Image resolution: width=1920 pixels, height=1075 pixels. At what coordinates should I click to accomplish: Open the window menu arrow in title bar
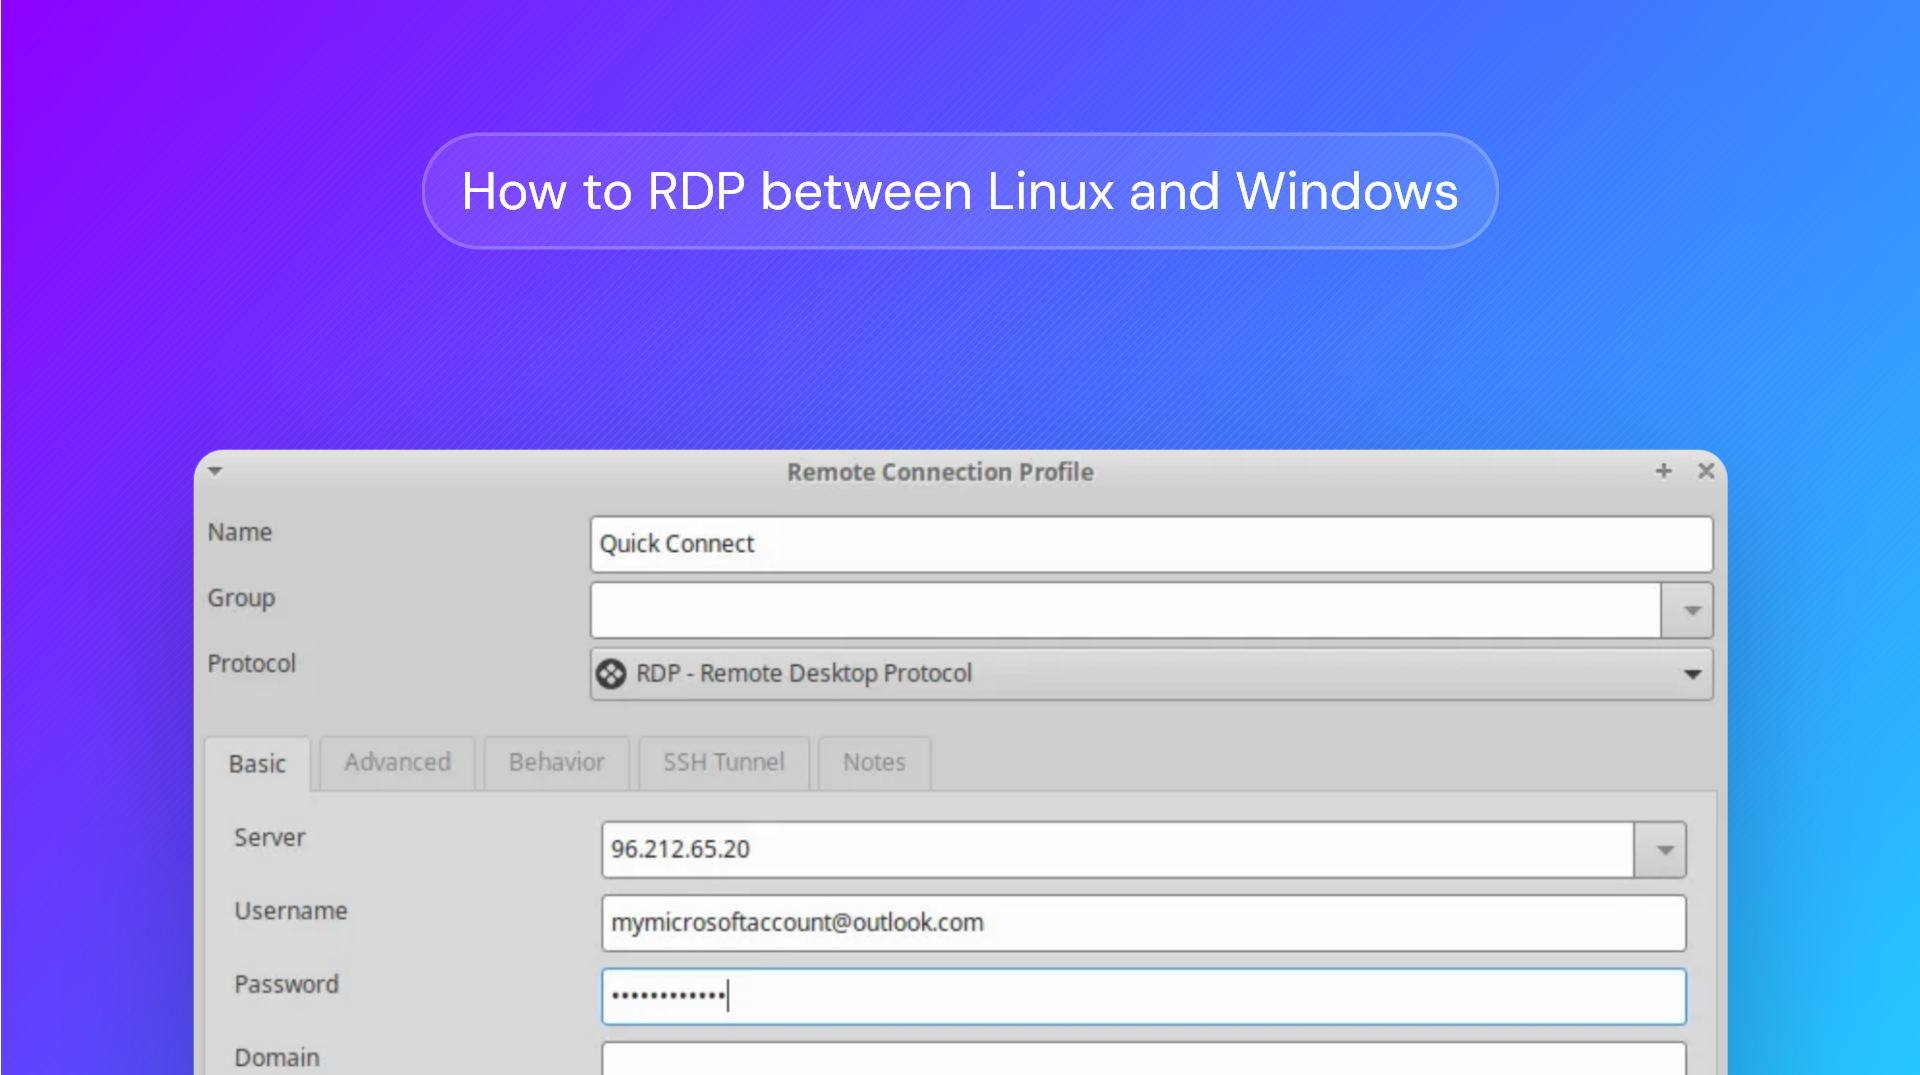(x=215, y=470)
